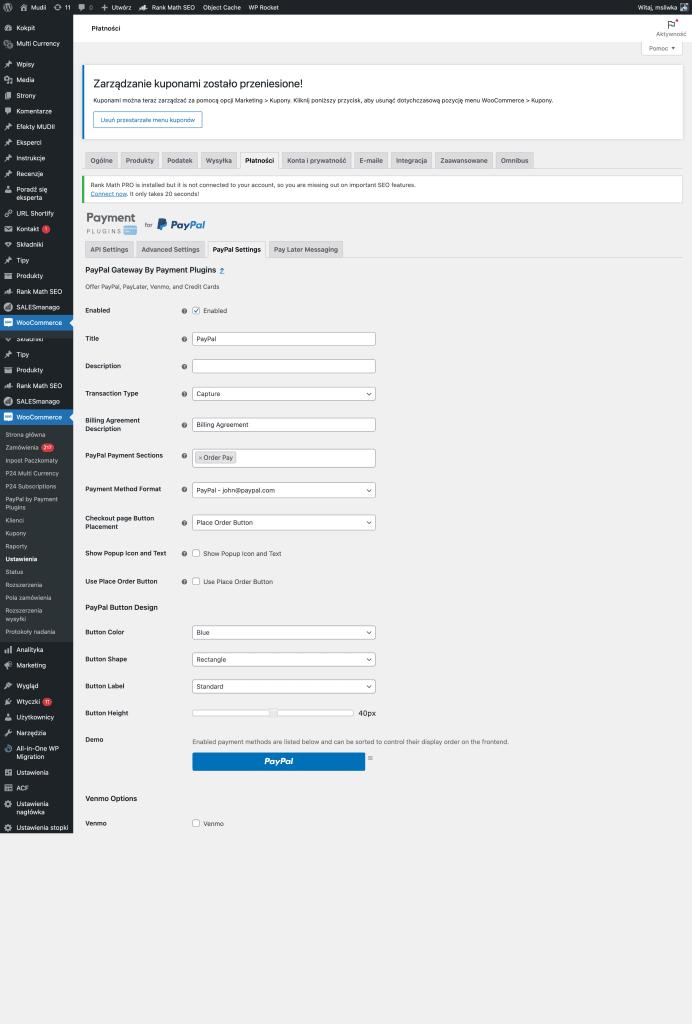Click the comments icon in admin bar
This screenshot has height=1024, width=692.
81,7
